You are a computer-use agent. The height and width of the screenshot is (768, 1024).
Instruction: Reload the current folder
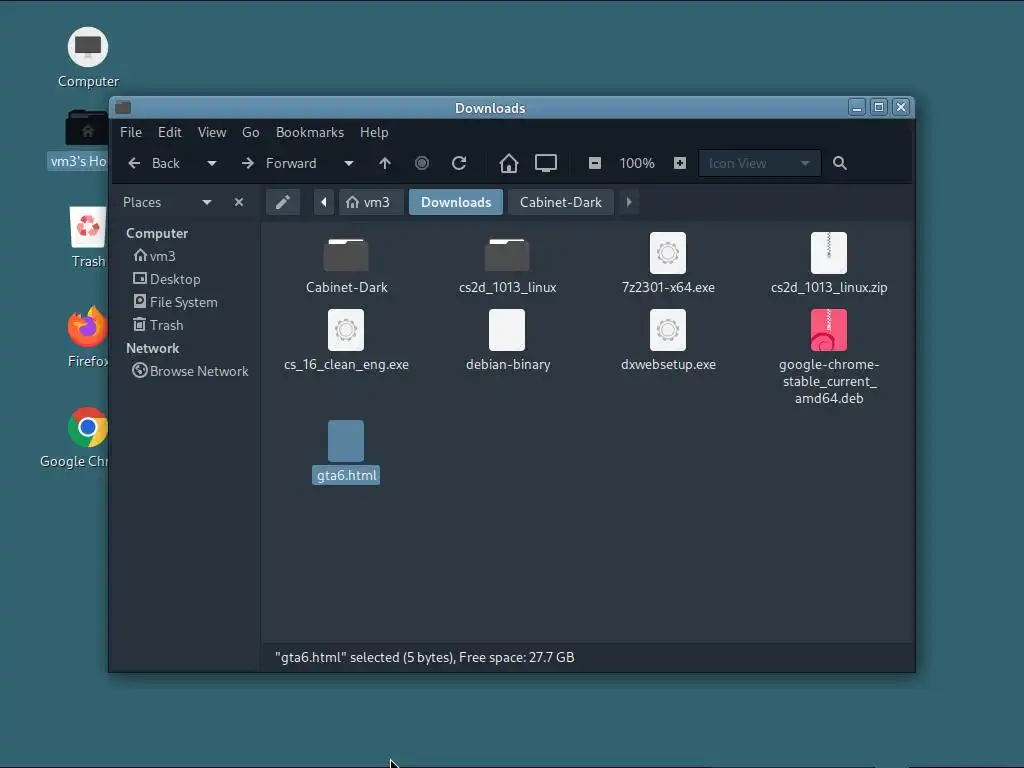point(459,163)
